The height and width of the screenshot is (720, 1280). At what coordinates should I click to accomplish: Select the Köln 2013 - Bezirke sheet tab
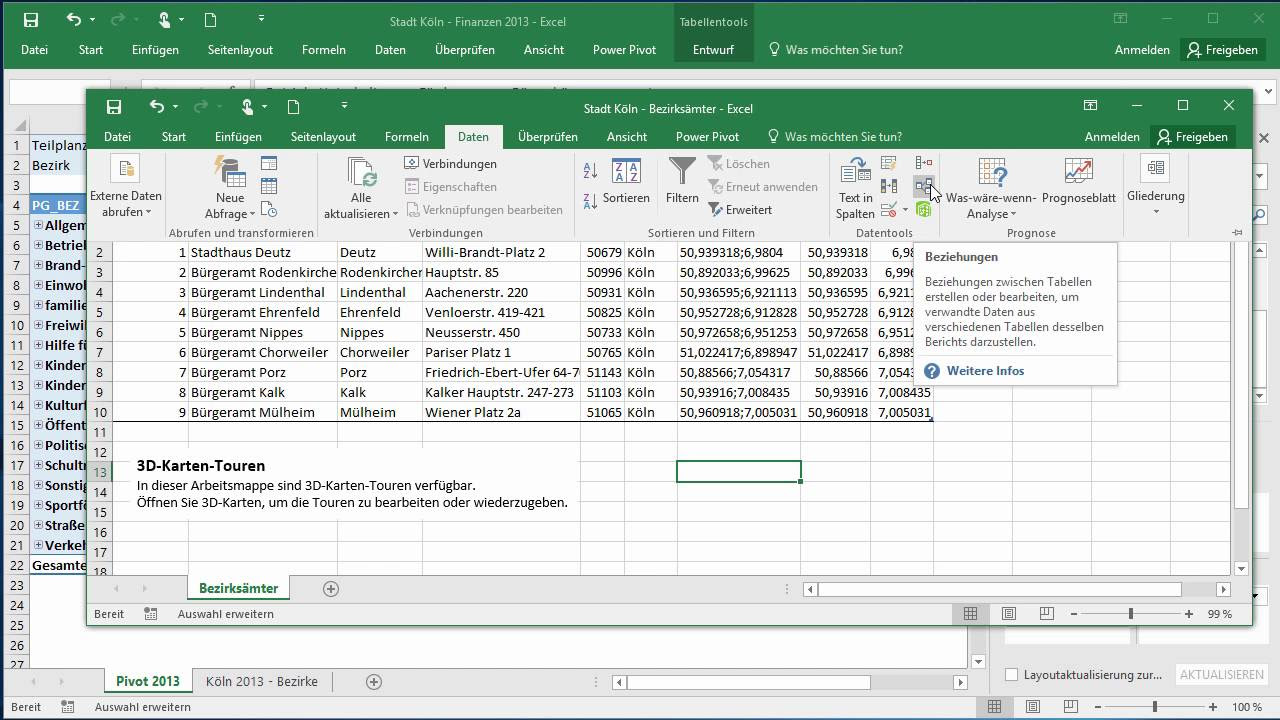262,682
